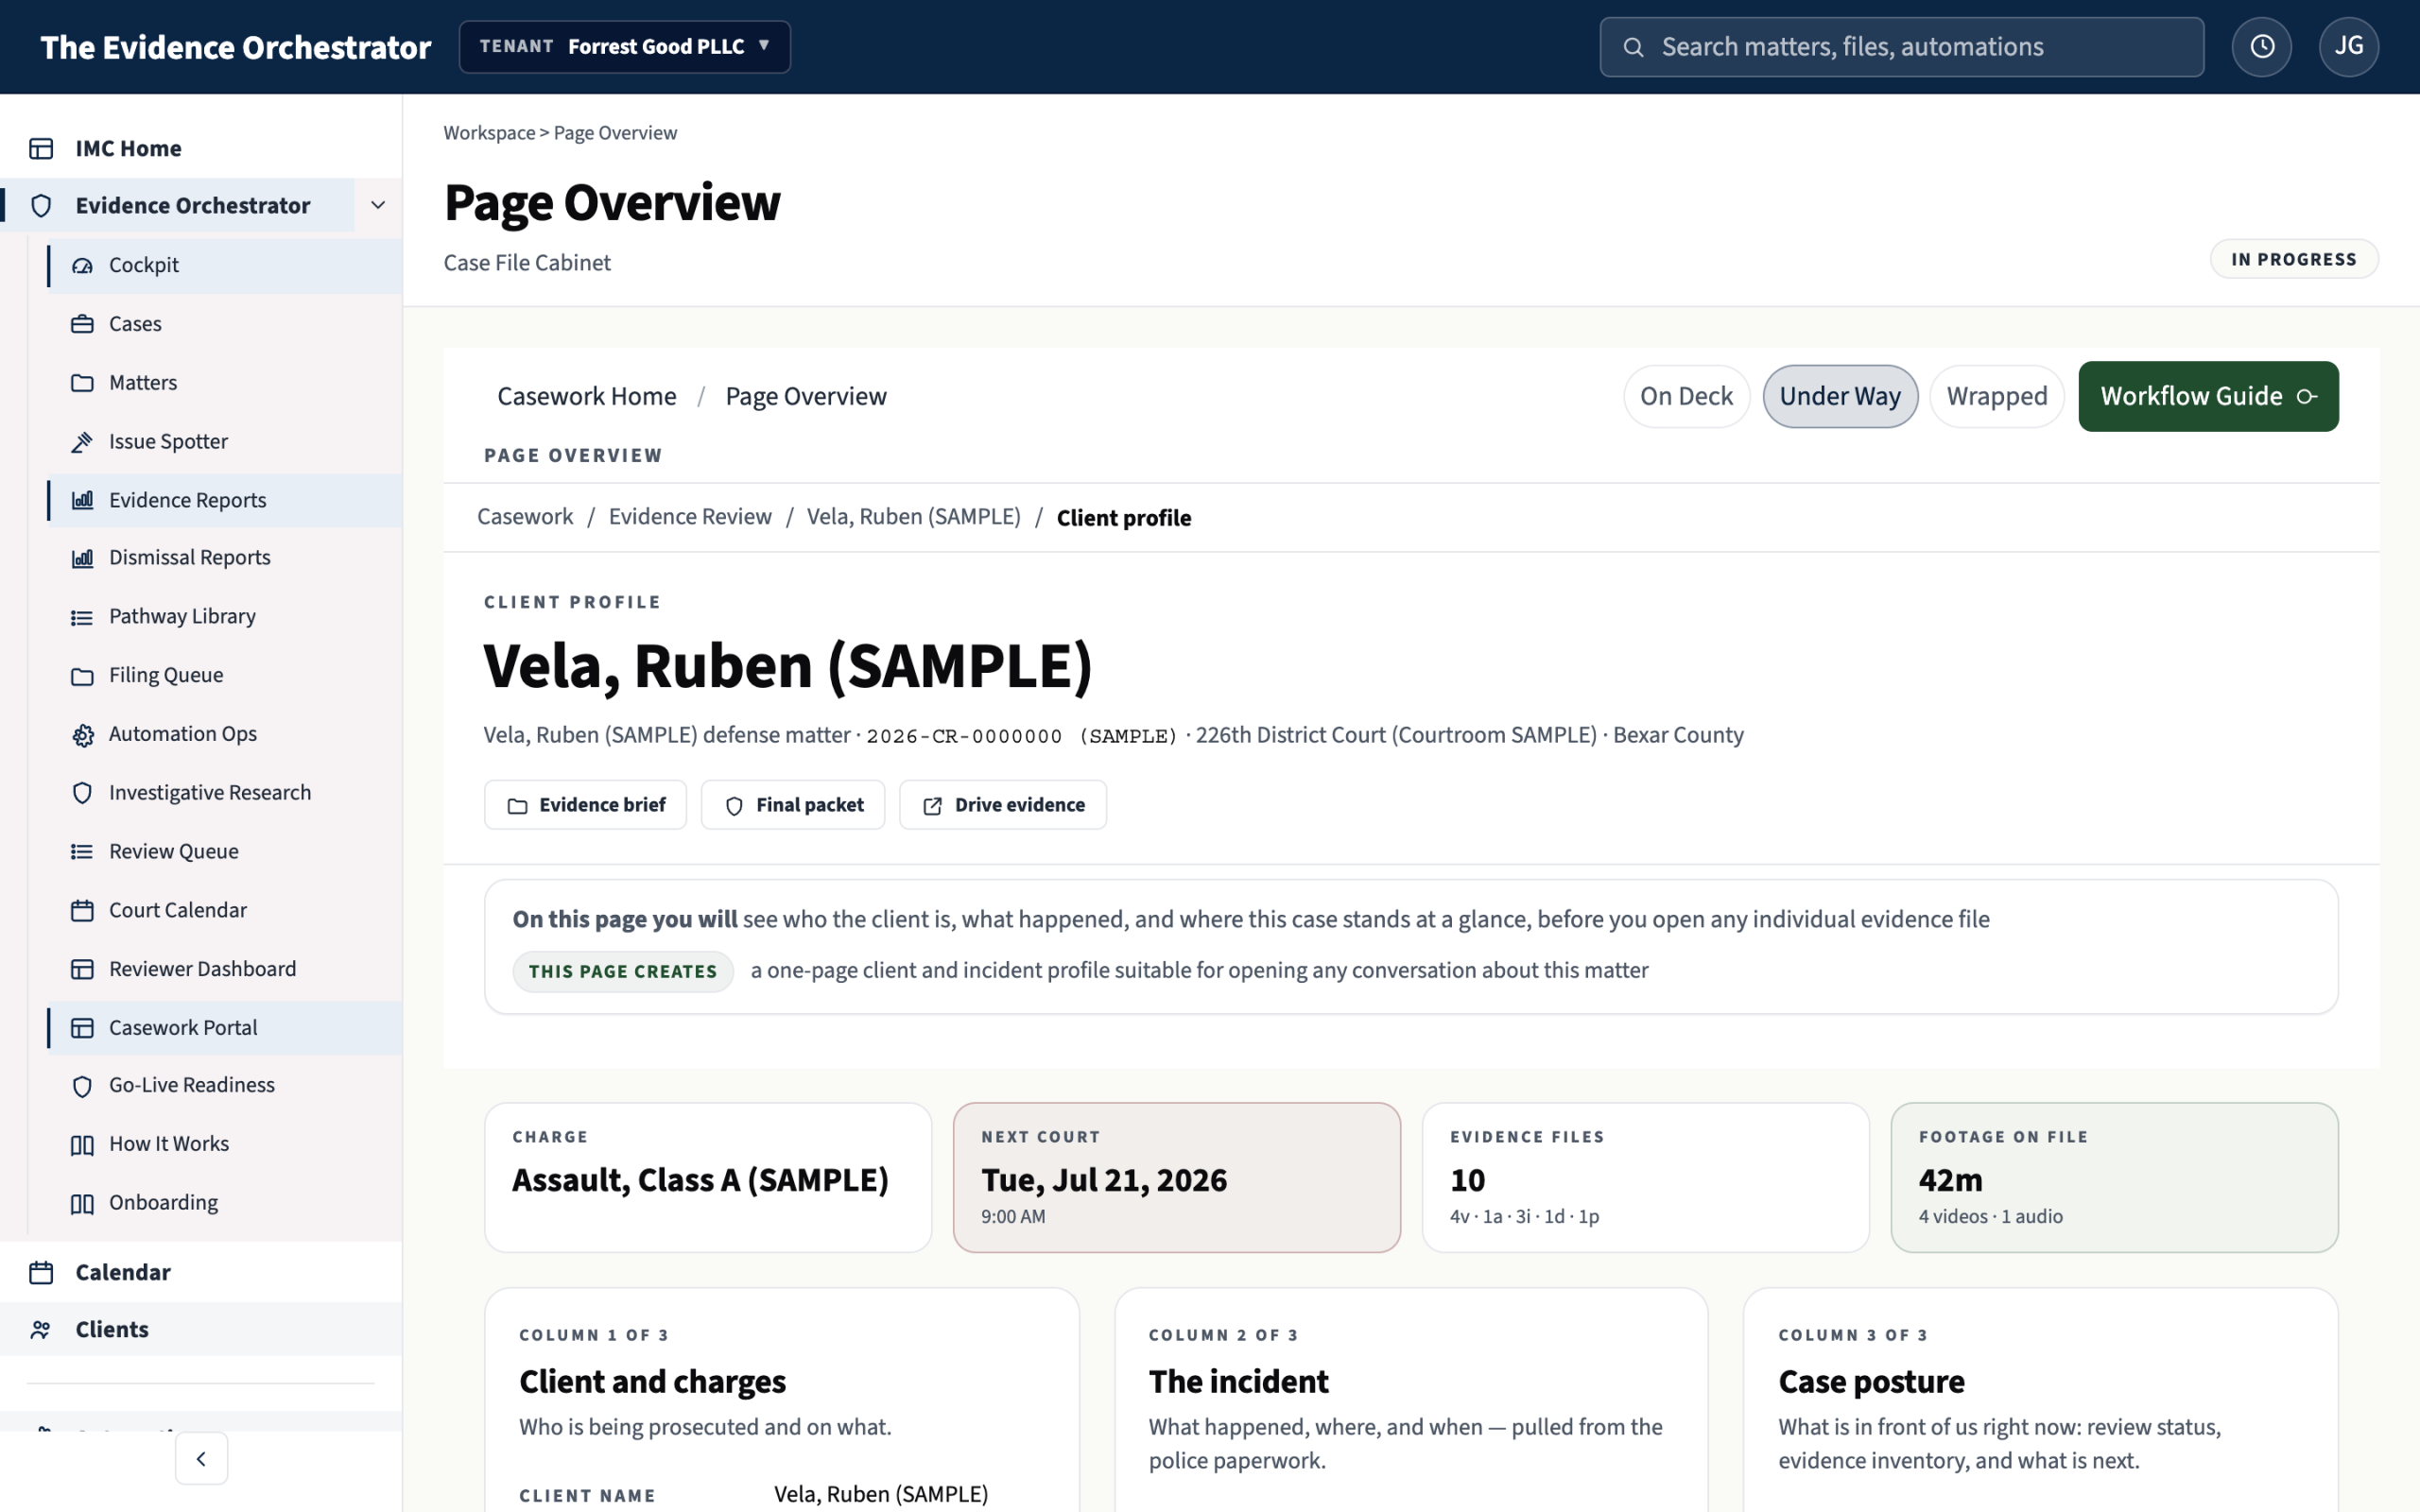This screenshot has height=1512, width=2420.
Task: Open Court Calendar menu item
Action: 225,910
